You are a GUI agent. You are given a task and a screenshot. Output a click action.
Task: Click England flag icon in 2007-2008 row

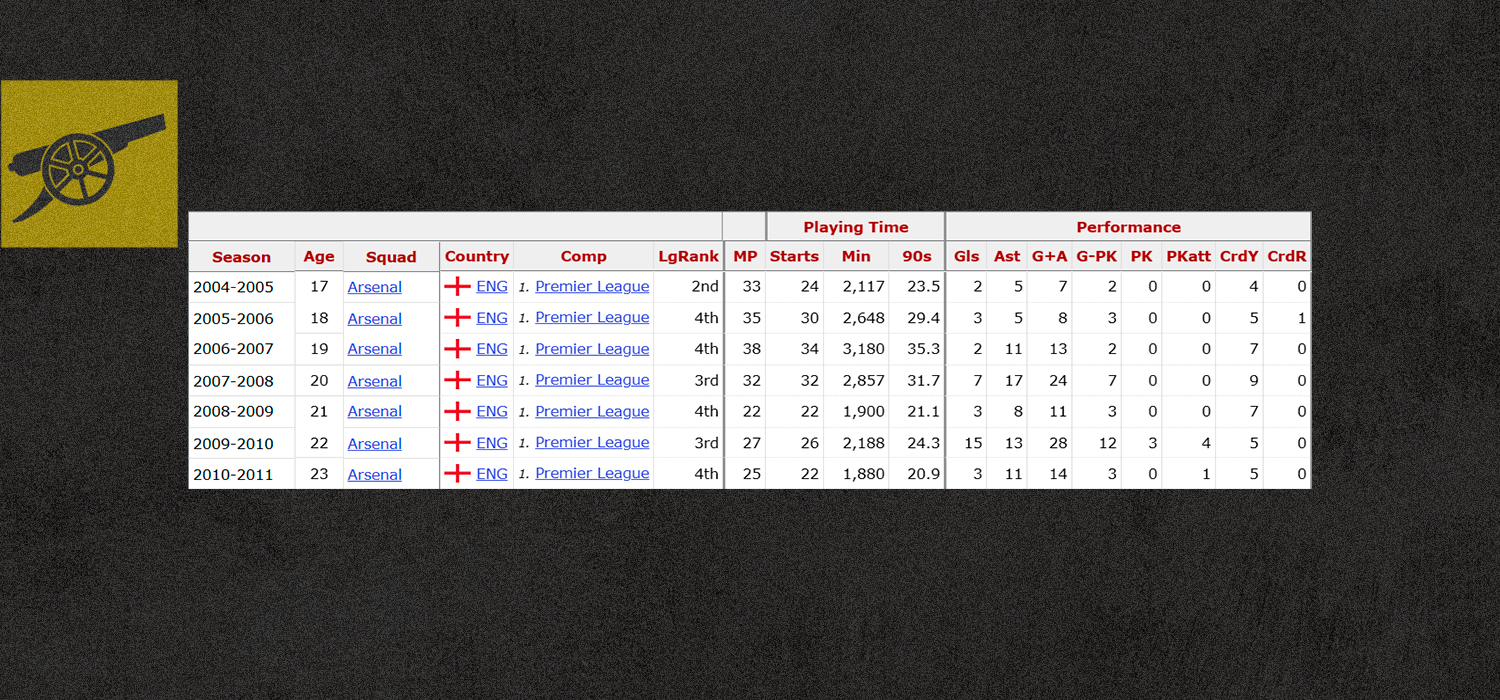457,380
